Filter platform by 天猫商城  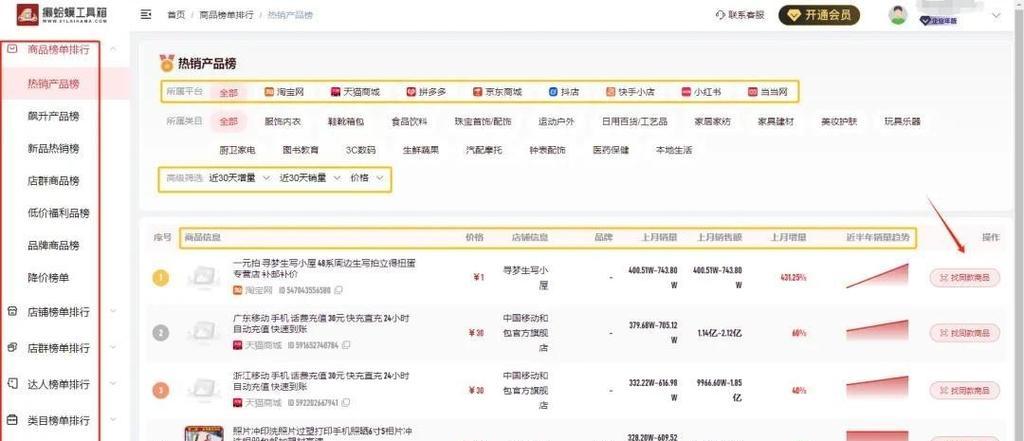click(355, 92)
